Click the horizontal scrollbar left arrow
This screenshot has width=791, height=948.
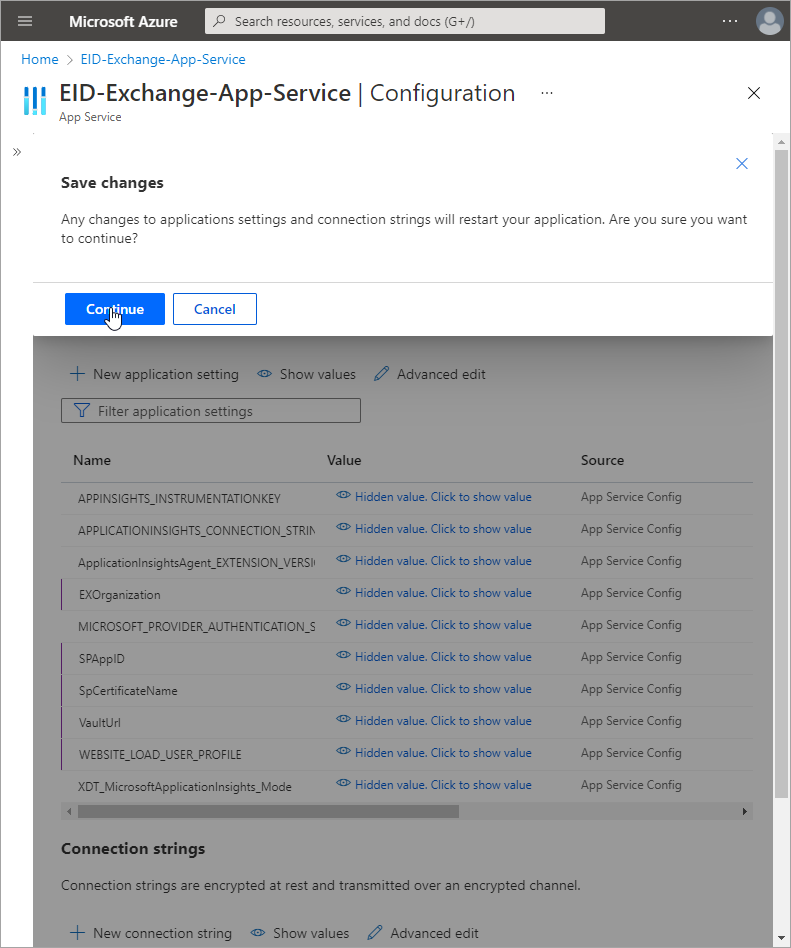pos(68,812)
